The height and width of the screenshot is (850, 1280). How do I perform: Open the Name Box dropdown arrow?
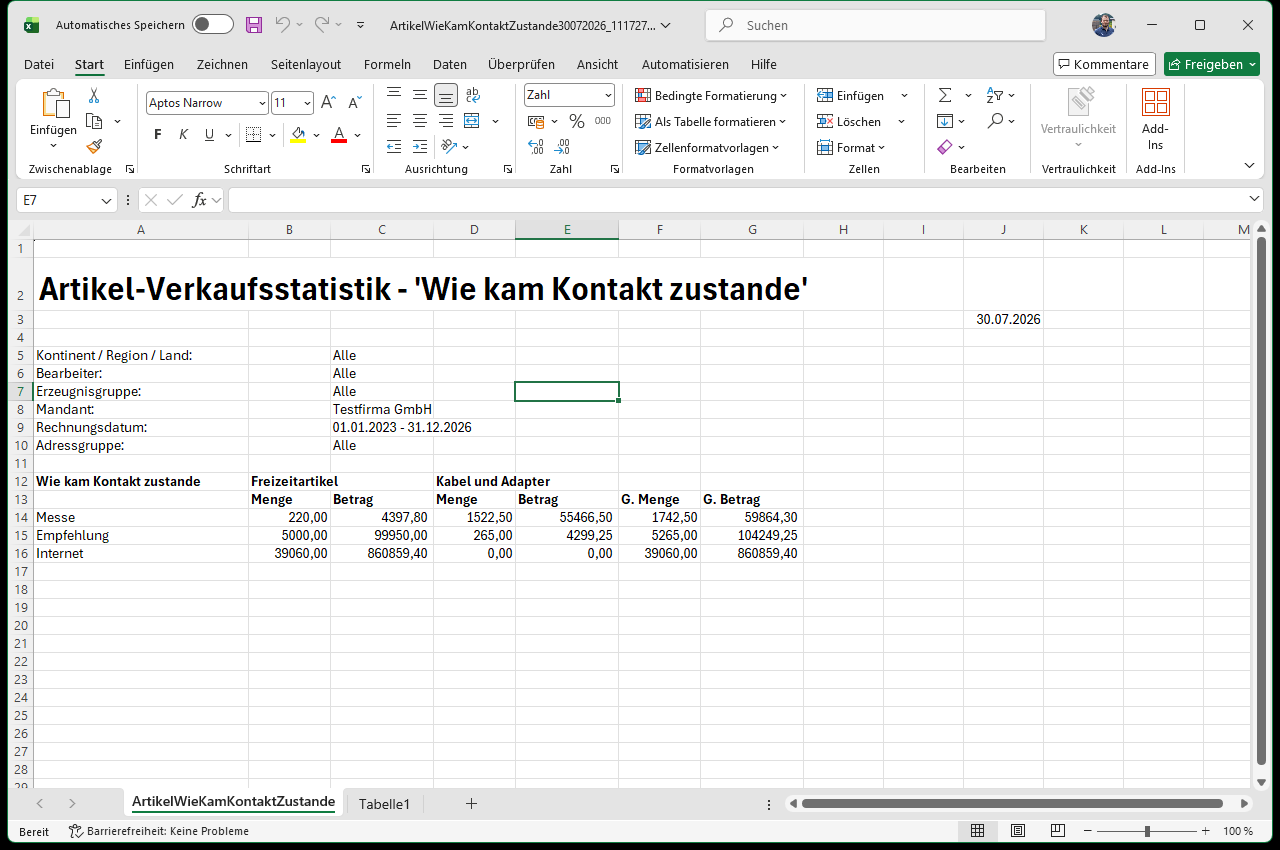click(107, 200)
